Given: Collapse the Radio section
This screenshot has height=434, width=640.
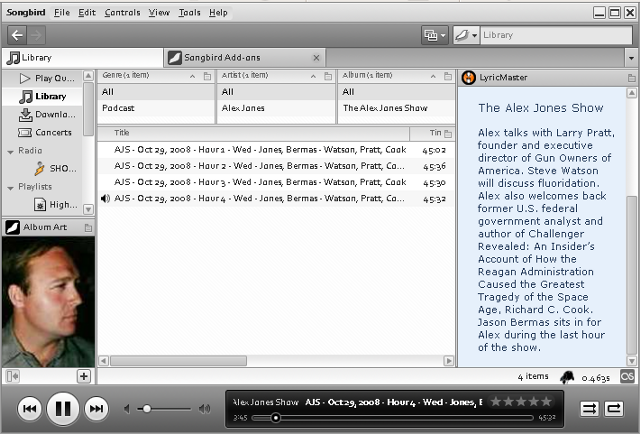Looking at the screenshot, I should 11,151.
